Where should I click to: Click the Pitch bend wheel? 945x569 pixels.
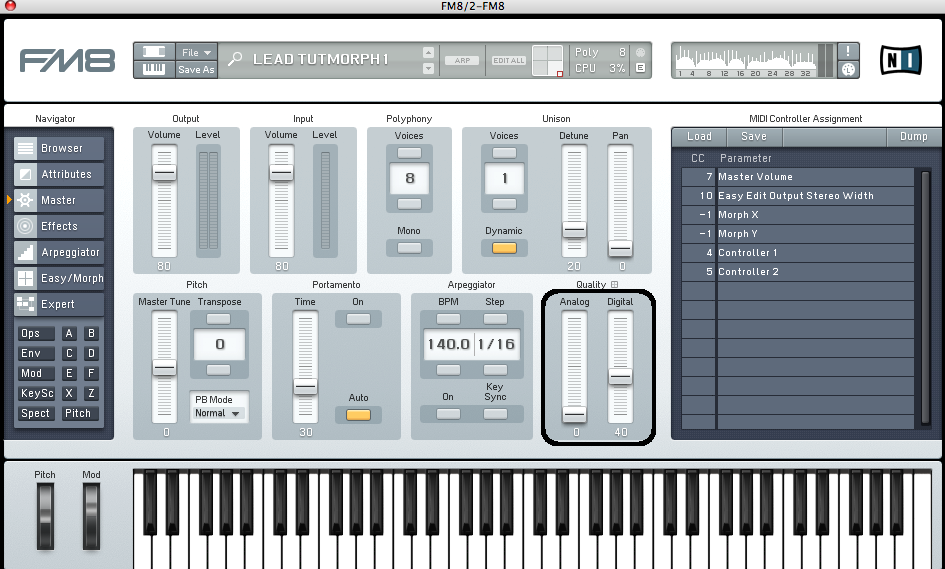pyautogui.click(x=45, y=517)
